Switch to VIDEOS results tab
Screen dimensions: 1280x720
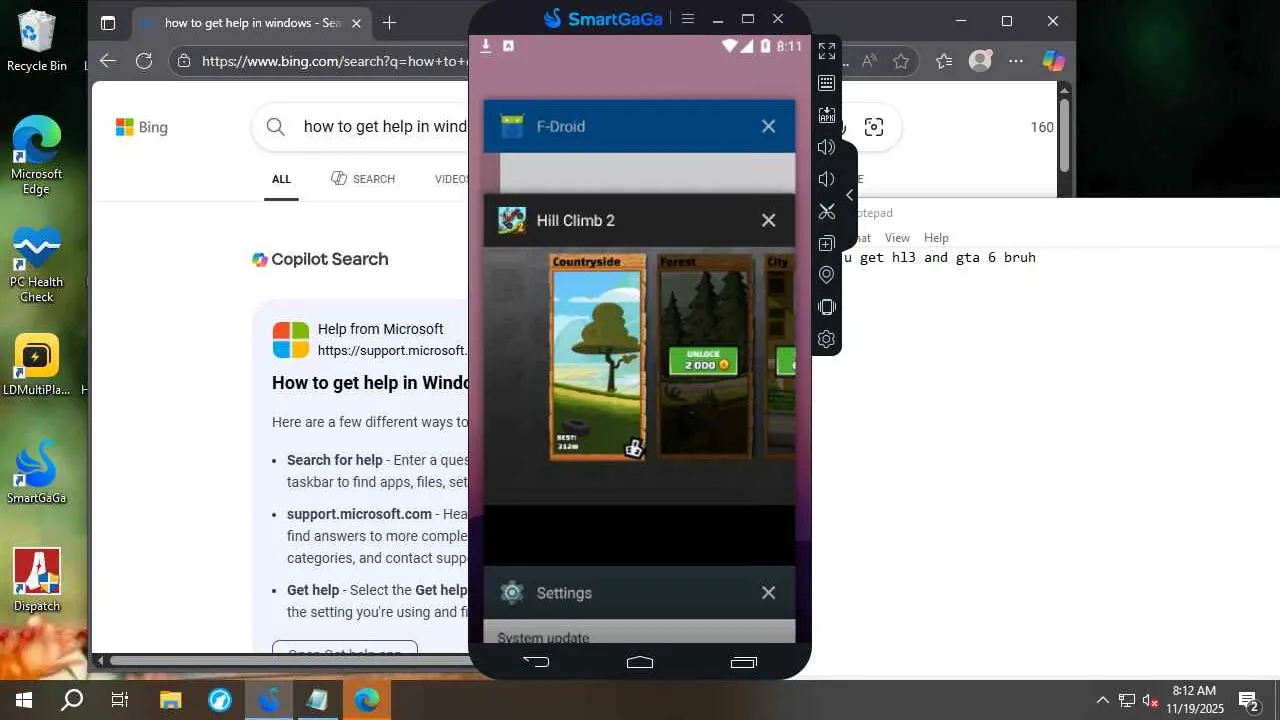(x=452, y=179)
